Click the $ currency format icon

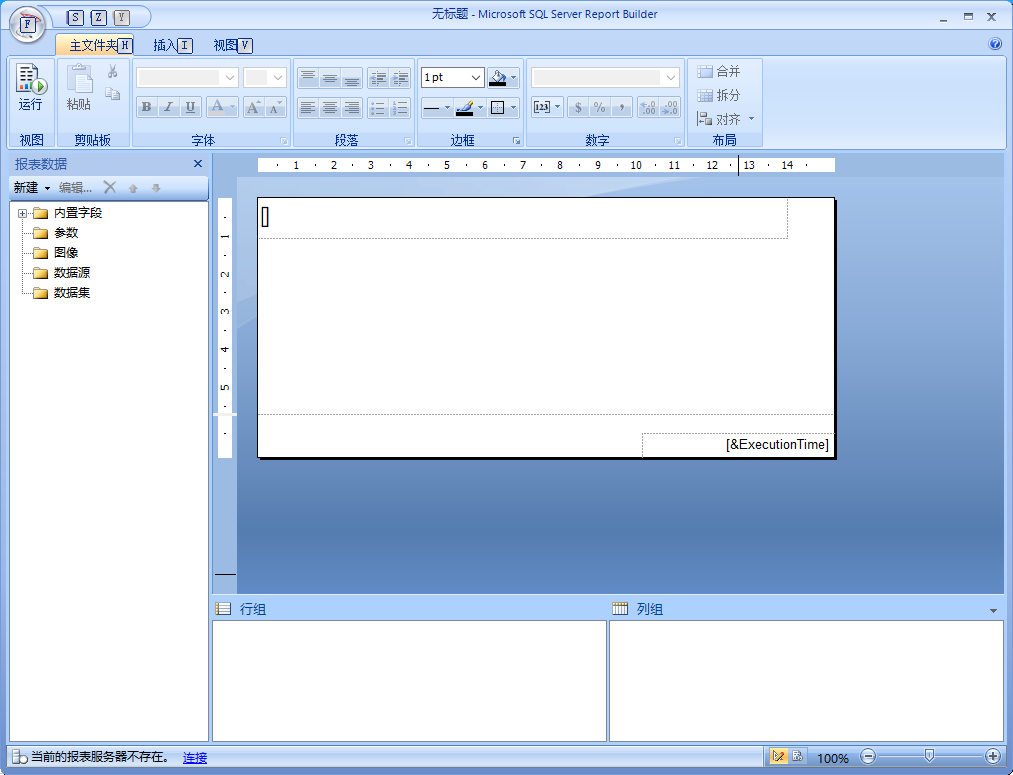point(578,107)
